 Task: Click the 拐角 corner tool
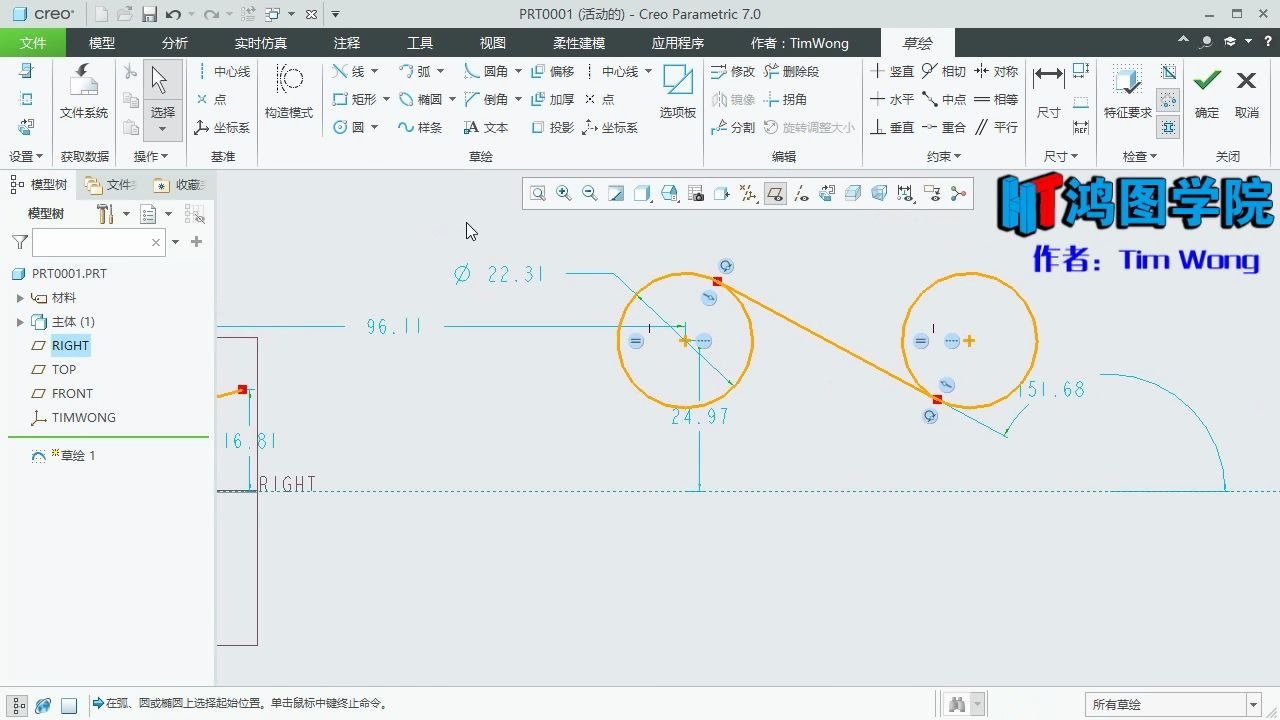click(x=785, y=99)
